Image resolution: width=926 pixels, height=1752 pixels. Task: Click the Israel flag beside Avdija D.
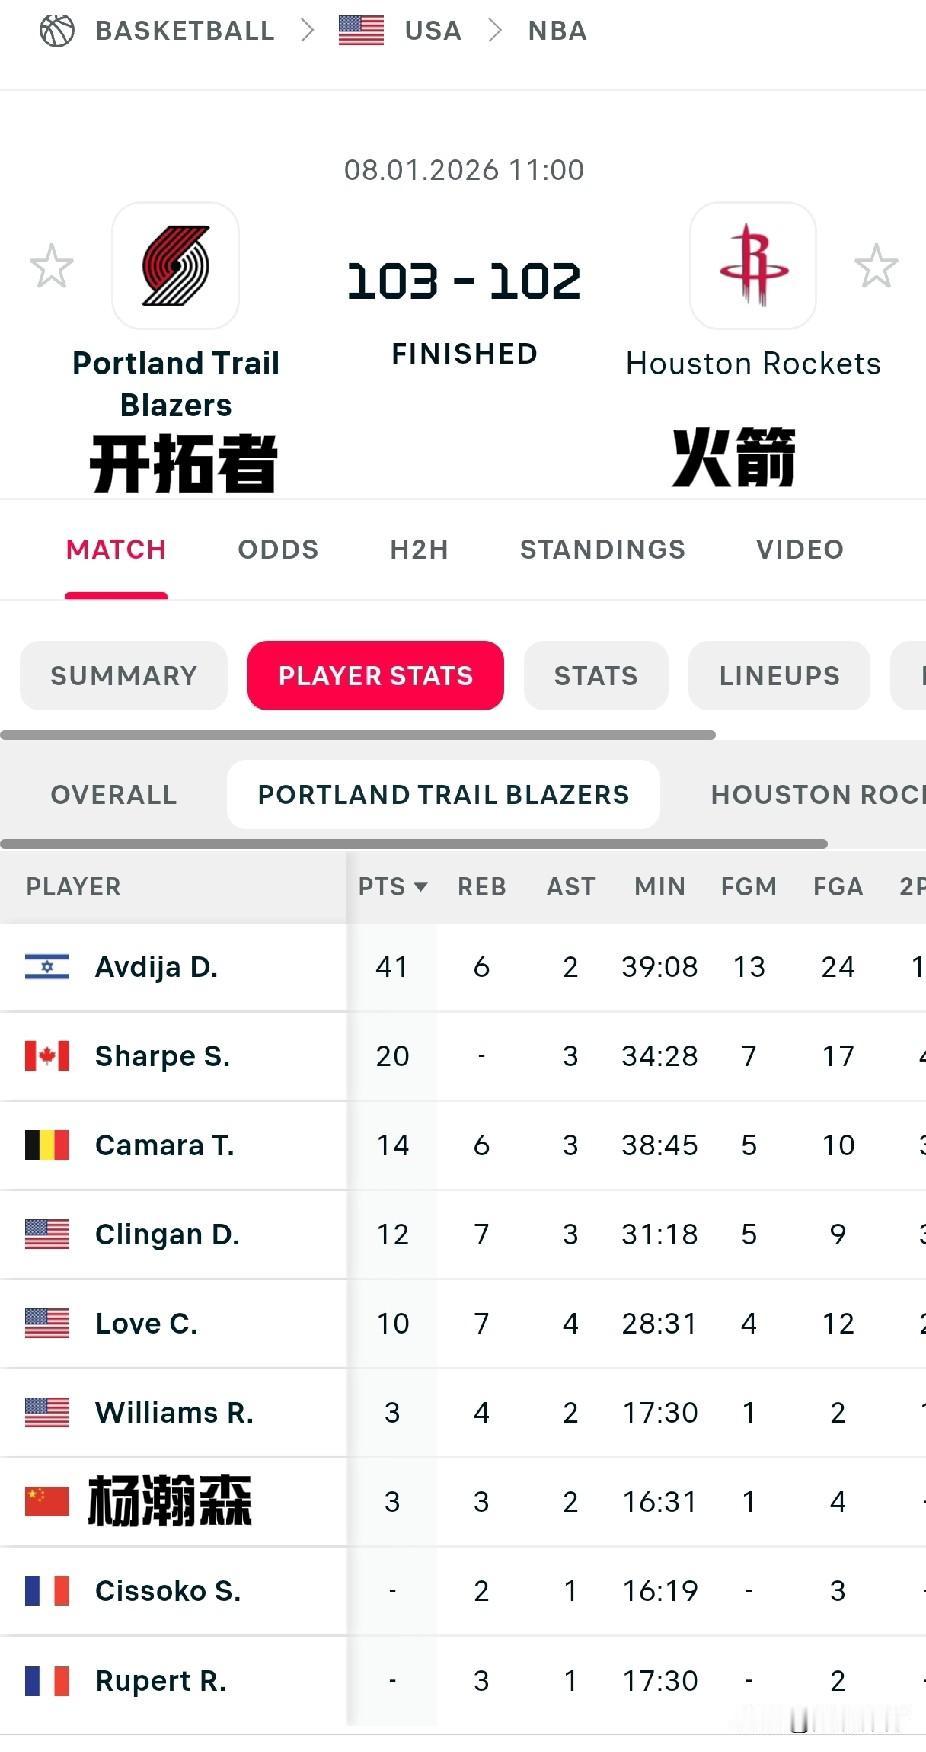pyautogui.click(x=45, y=966)
